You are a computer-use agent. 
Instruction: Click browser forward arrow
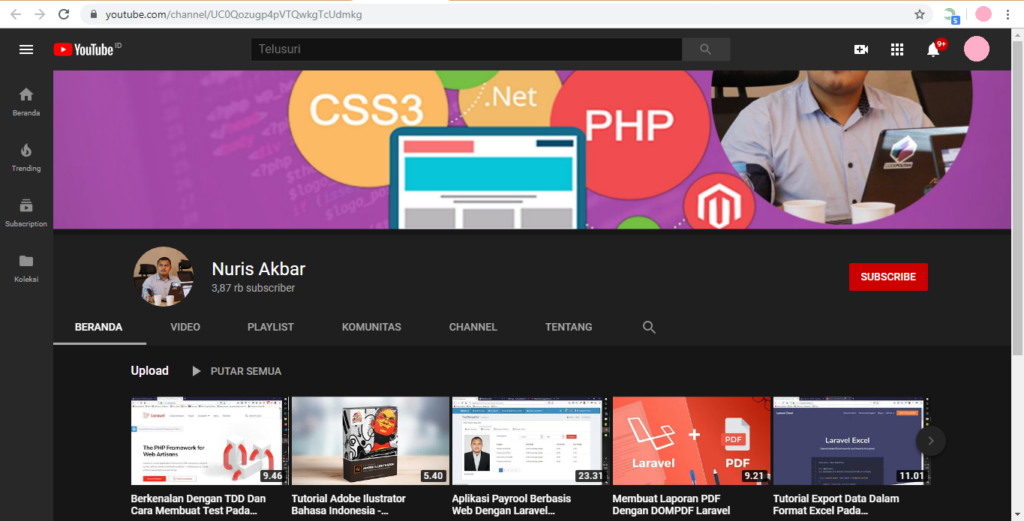(x=40, y=14)
